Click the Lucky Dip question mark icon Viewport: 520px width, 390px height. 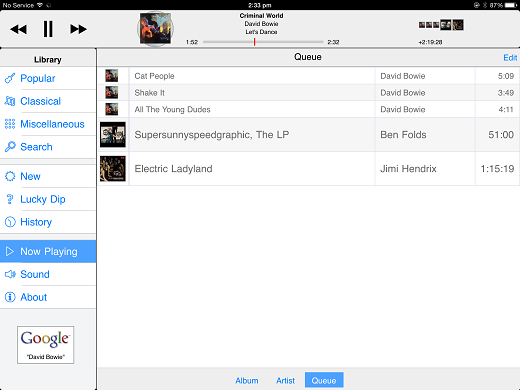(x=10, y=199)
